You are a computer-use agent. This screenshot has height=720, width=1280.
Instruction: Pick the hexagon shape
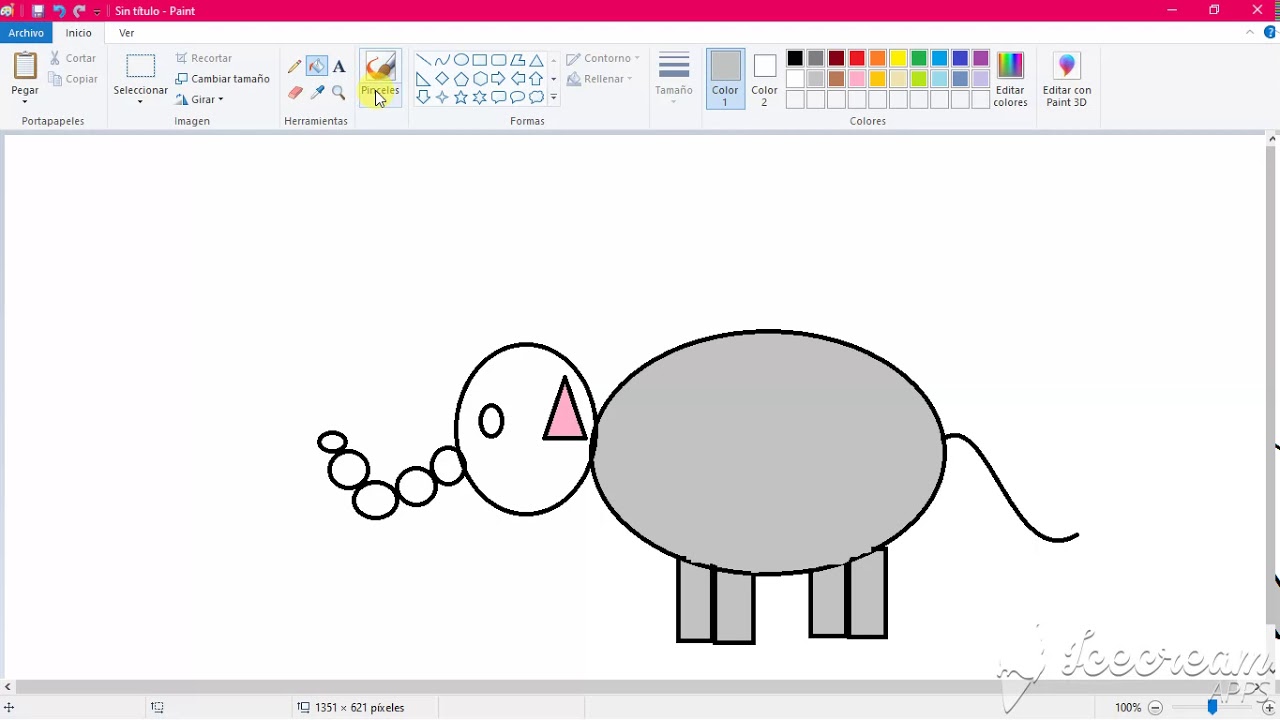point(480,79)
